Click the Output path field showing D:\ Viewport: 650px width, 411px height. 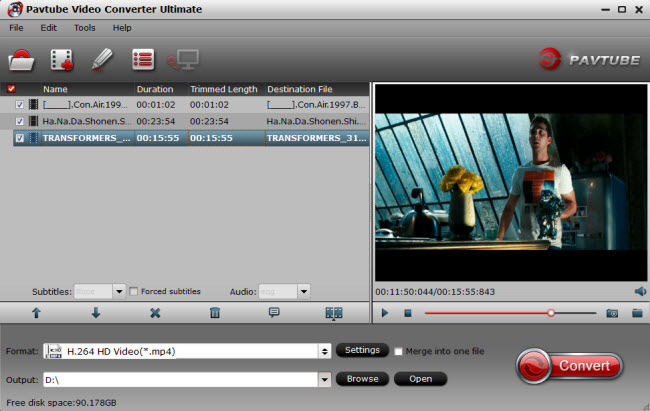(181, 379)
